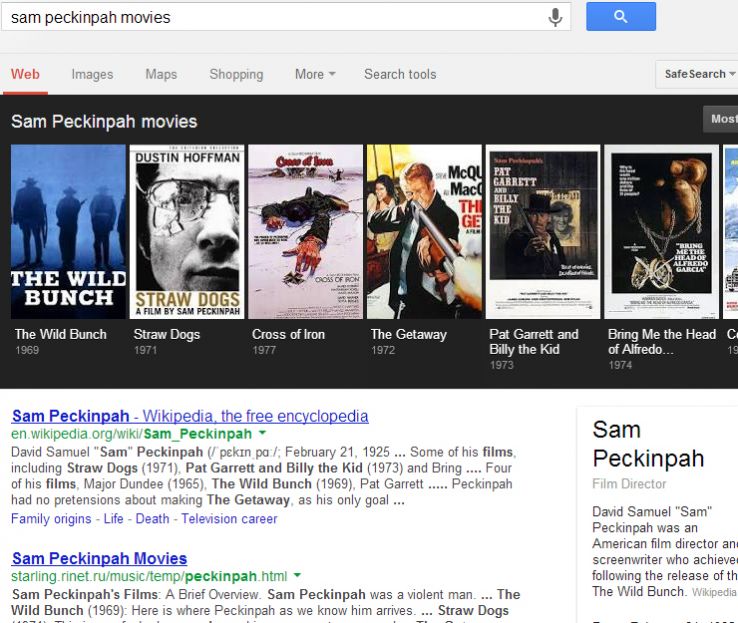Screen dimensions: 738x623
Task: Click Pat Garrett and Billy the Kid poster
Action: tap(542, 231)
